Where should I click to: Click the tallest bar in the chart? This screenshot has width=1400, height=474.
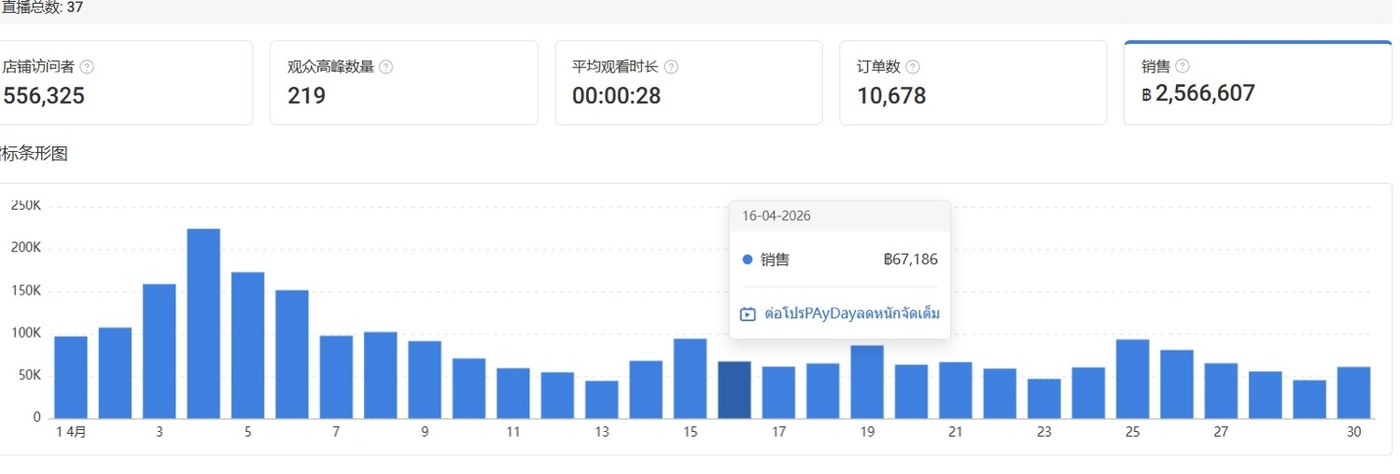click(x=203, y=323)
